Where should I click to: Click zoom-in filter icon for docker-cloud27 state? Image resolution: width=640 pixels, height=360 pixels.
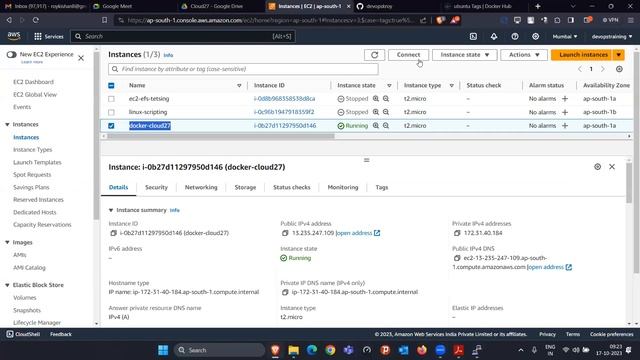point(376,126)
